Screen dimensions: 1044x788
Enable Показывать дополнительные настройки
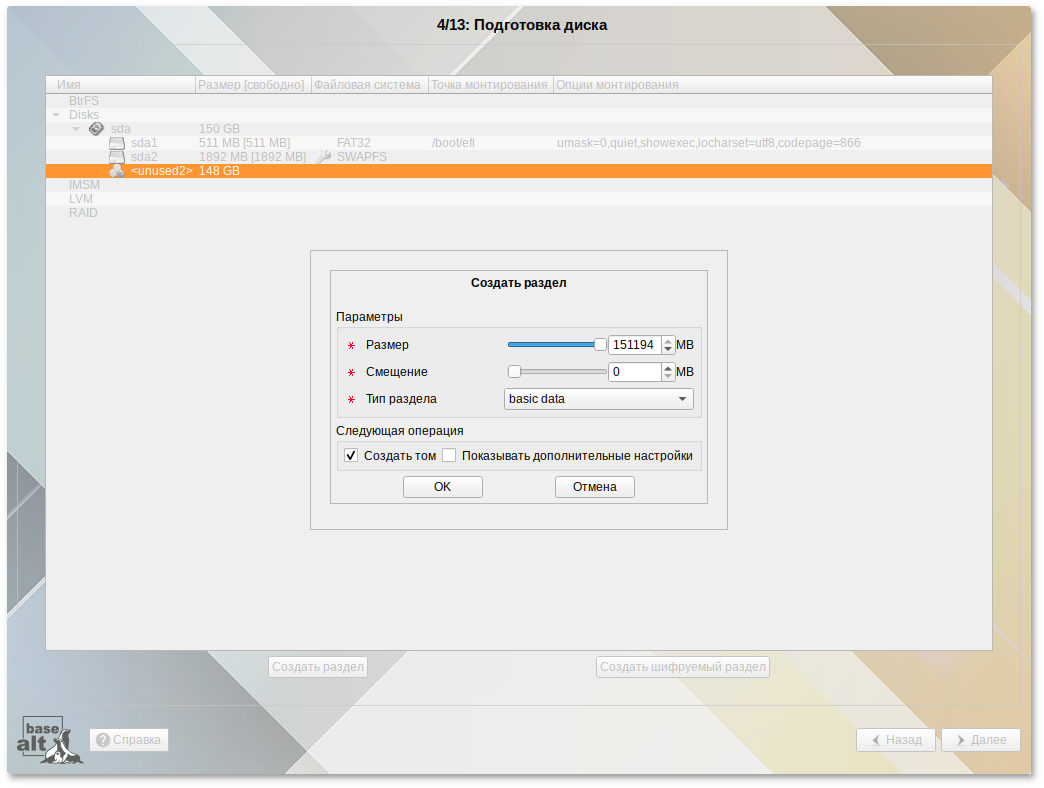[x=449, y=455]
